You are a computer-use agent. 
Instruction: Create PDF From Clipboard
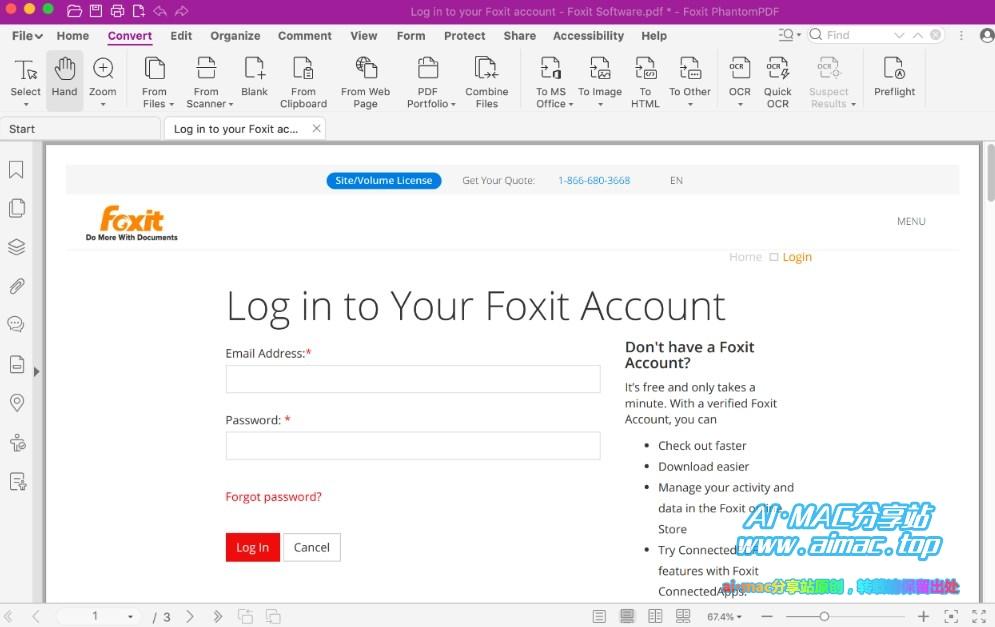click(303, 82)
